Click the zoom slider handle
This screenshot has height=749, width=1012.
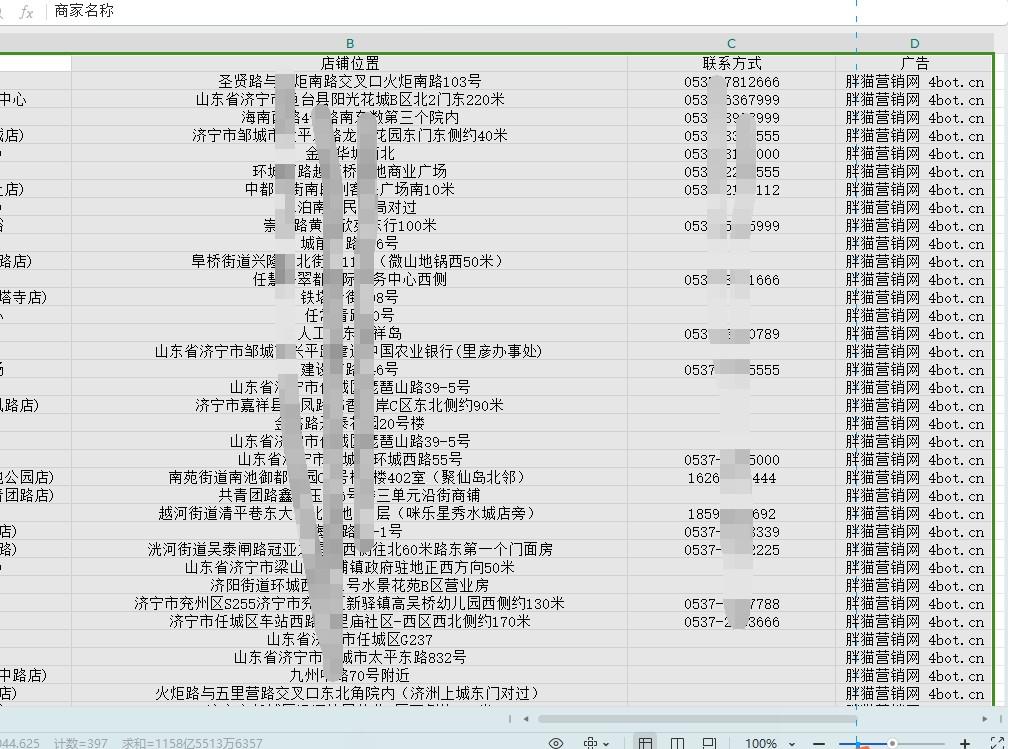point(893,744)
